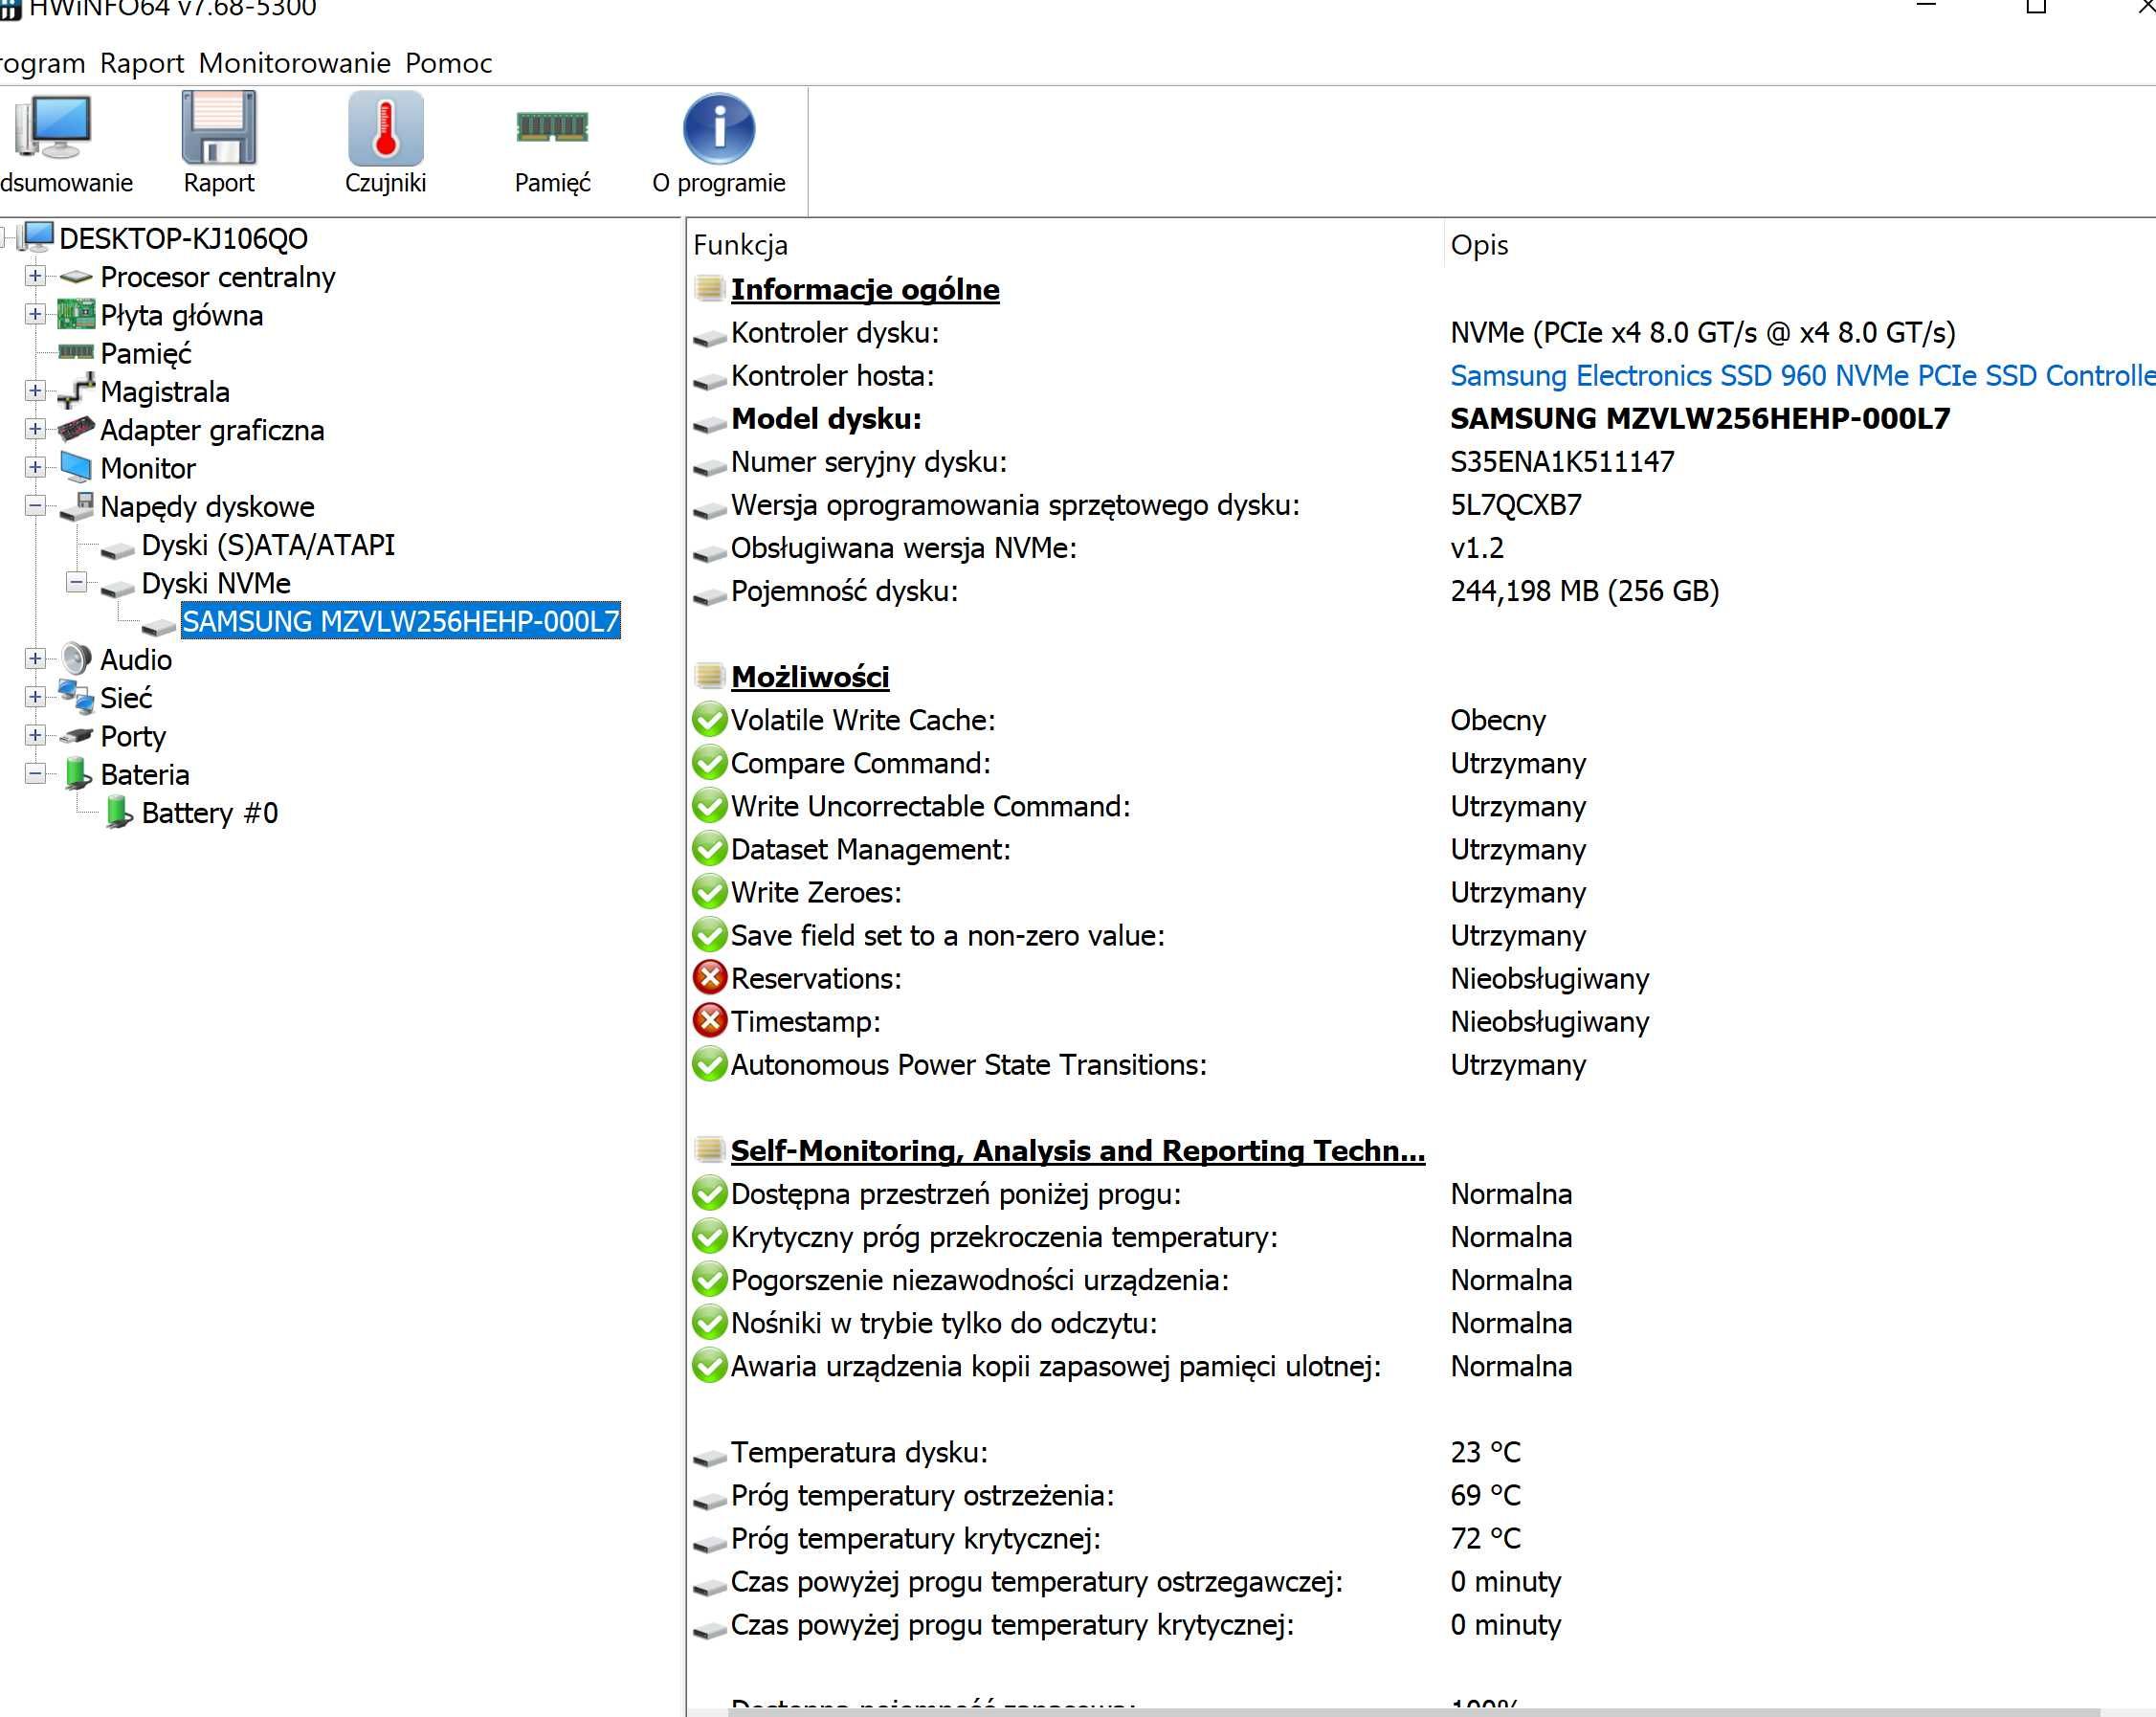This screenshot has width=2156, height=1717.
Task: Select Procesor centralny in the tree
Action: pos(217,277)
